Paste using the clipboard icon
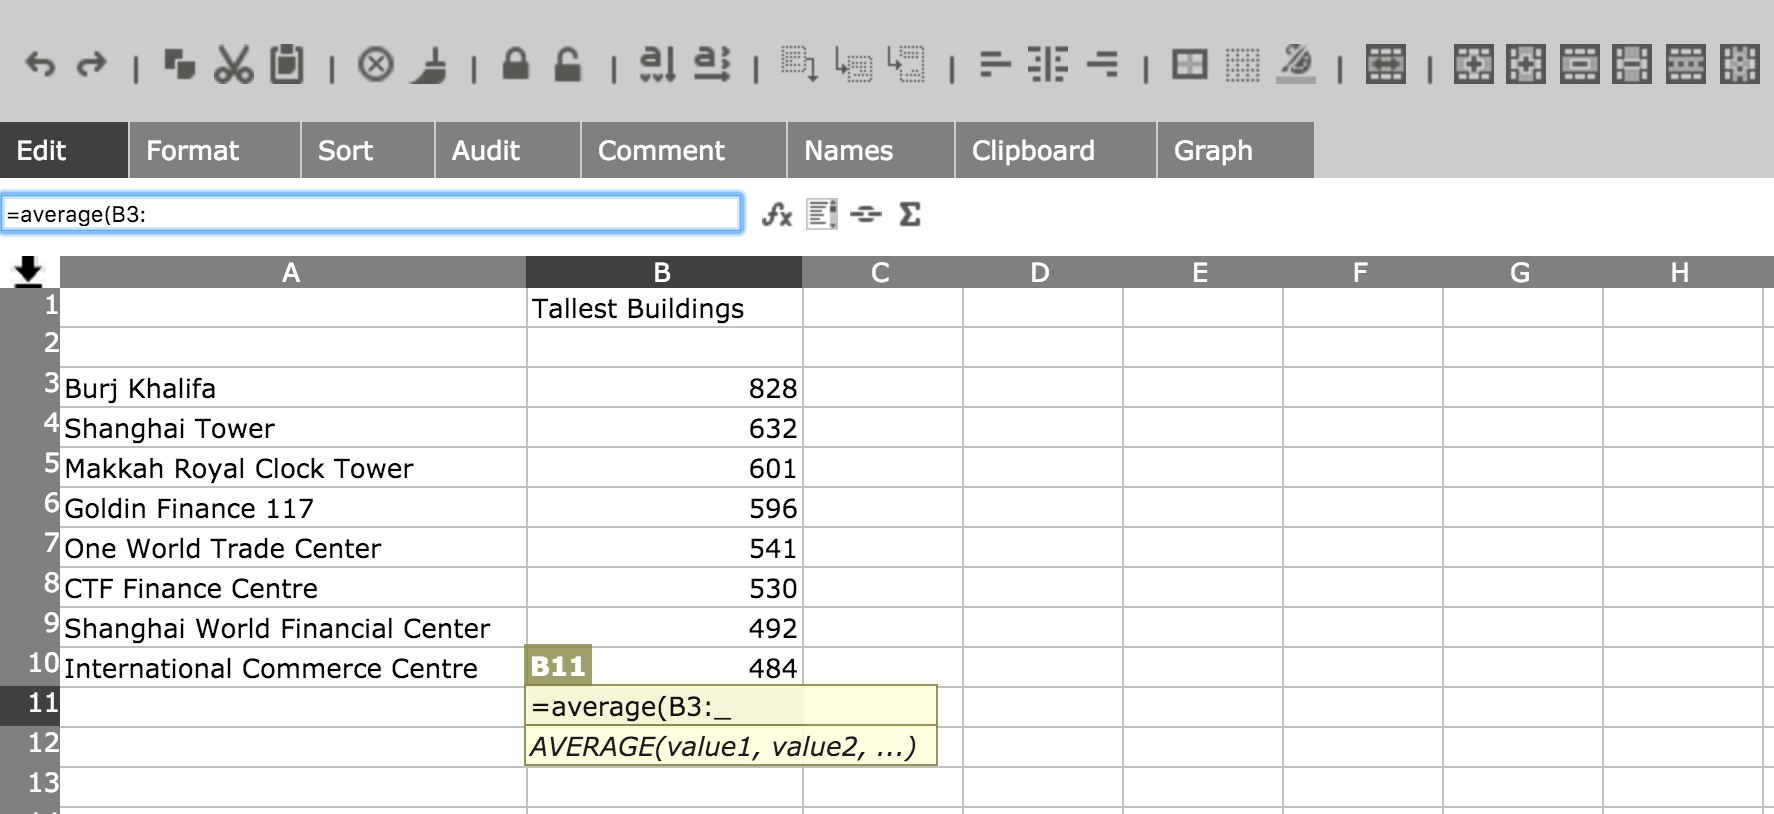 (286, 65)
